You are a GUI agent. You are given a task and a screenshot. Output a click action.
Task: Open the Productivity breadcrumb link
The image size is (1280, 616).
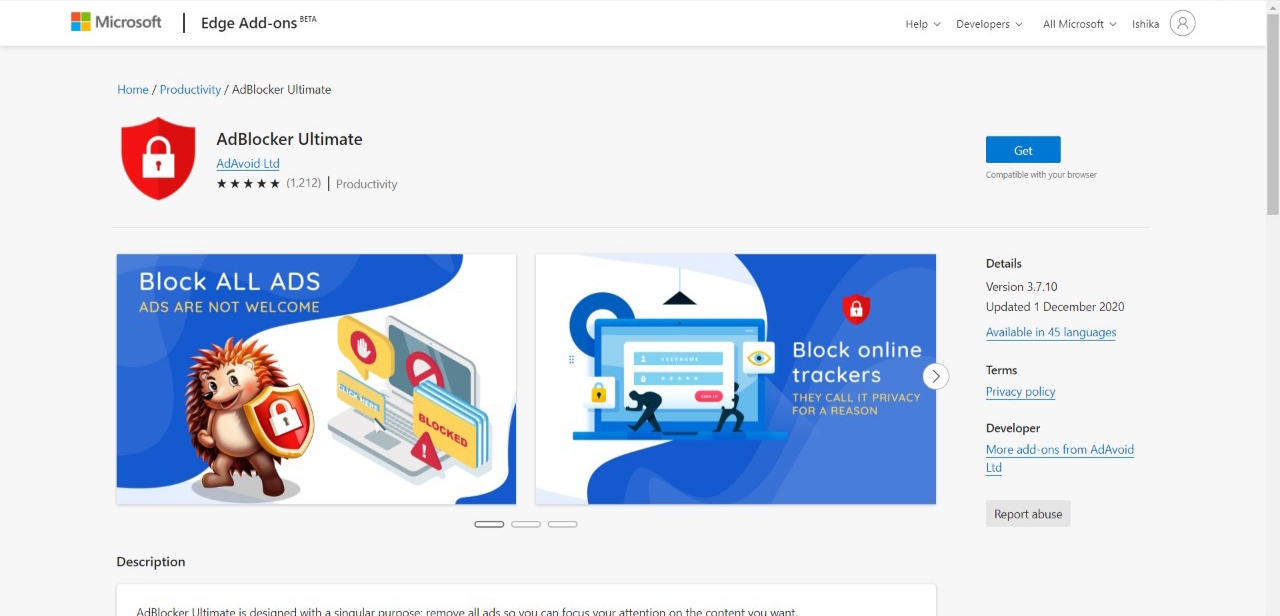pos(190,89)
